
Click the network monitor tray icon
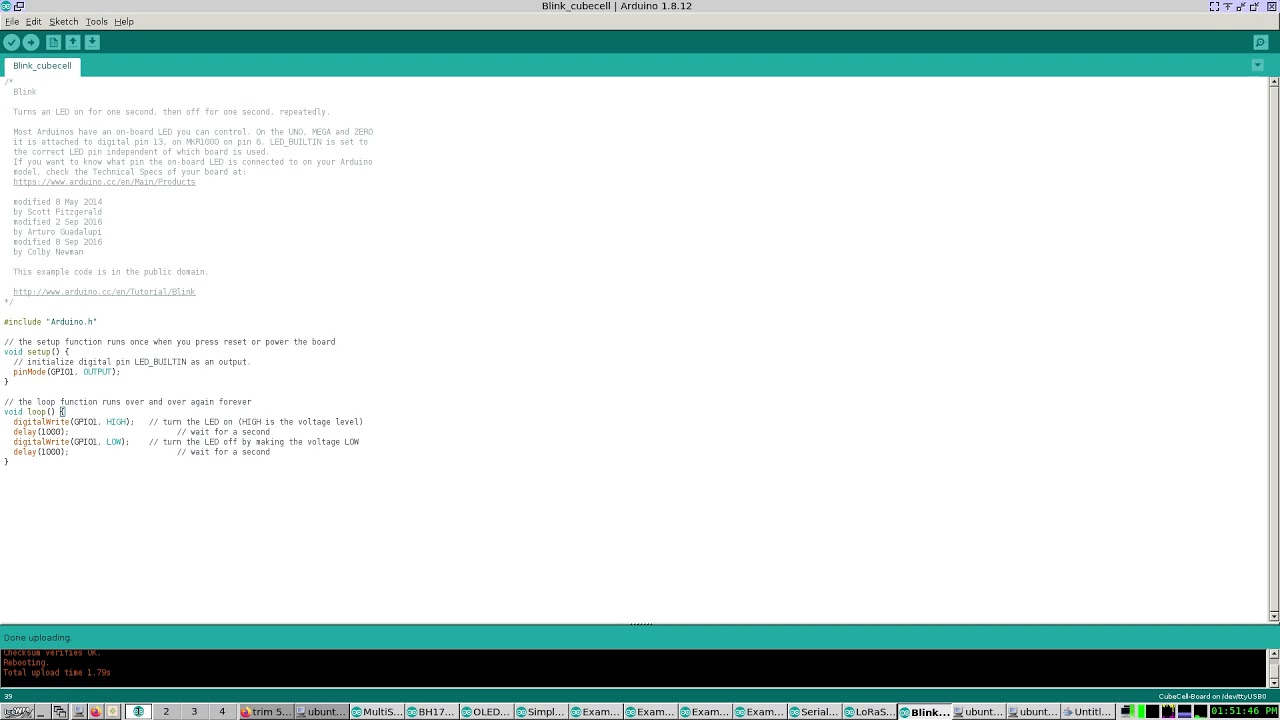1126,712
